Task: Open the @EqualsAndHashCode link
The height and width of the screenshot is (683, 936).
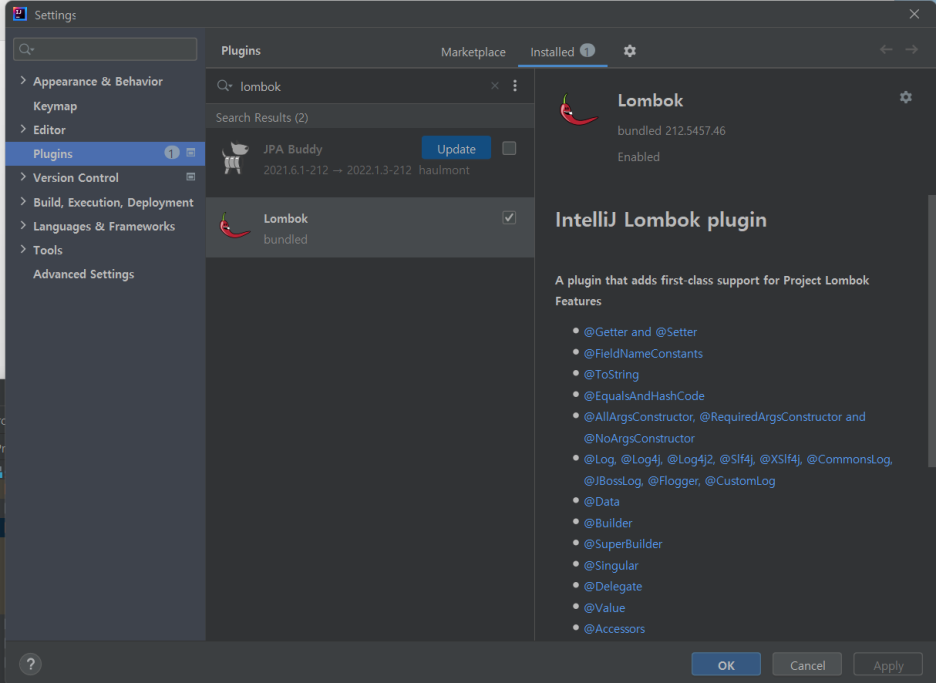Action: point(644,396)
